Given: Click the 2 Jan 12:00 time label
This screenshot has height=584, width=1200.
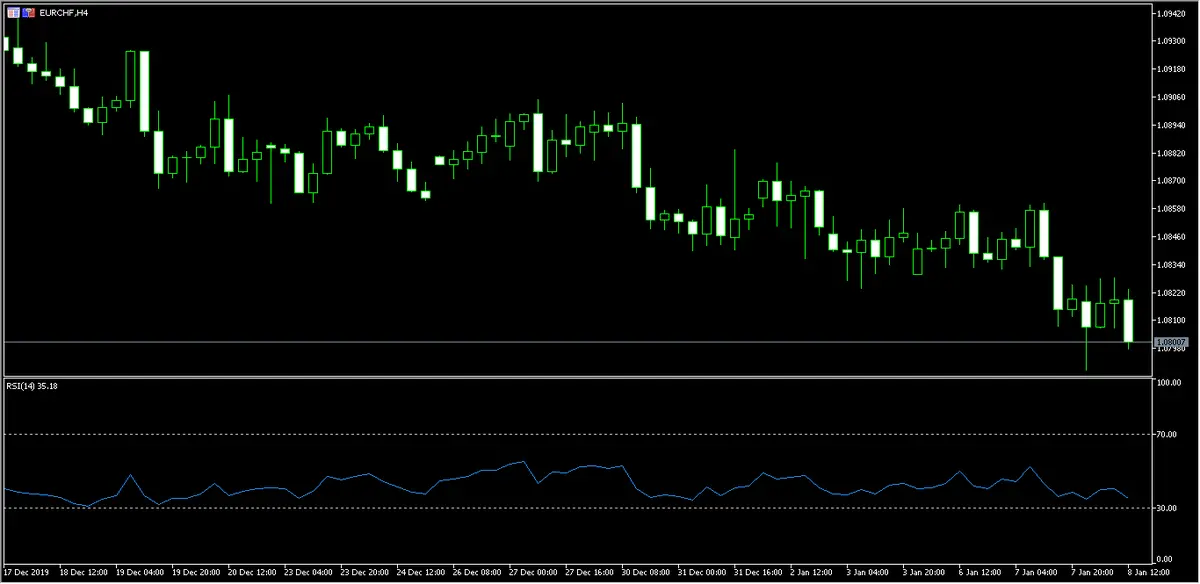Looking at the screenshot, I should point(809,573).
